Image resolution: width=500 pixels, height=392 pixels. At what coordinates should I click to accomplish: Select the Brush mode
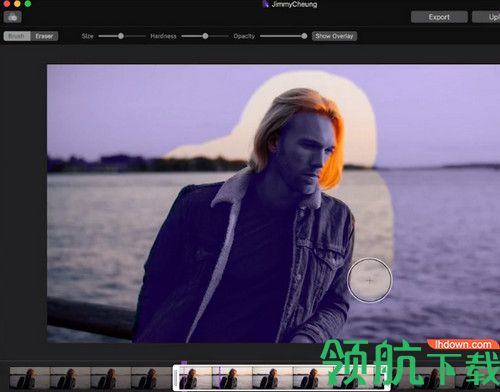pos(17,36)
